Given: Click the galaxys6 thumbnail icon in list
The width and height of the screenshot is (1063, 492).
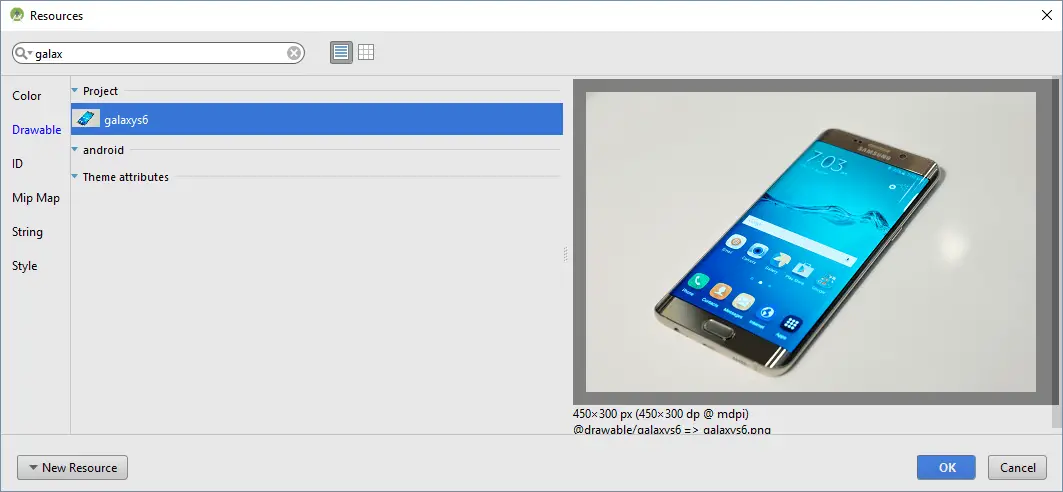Looking at the screenshot, I should tap(87, 119).
